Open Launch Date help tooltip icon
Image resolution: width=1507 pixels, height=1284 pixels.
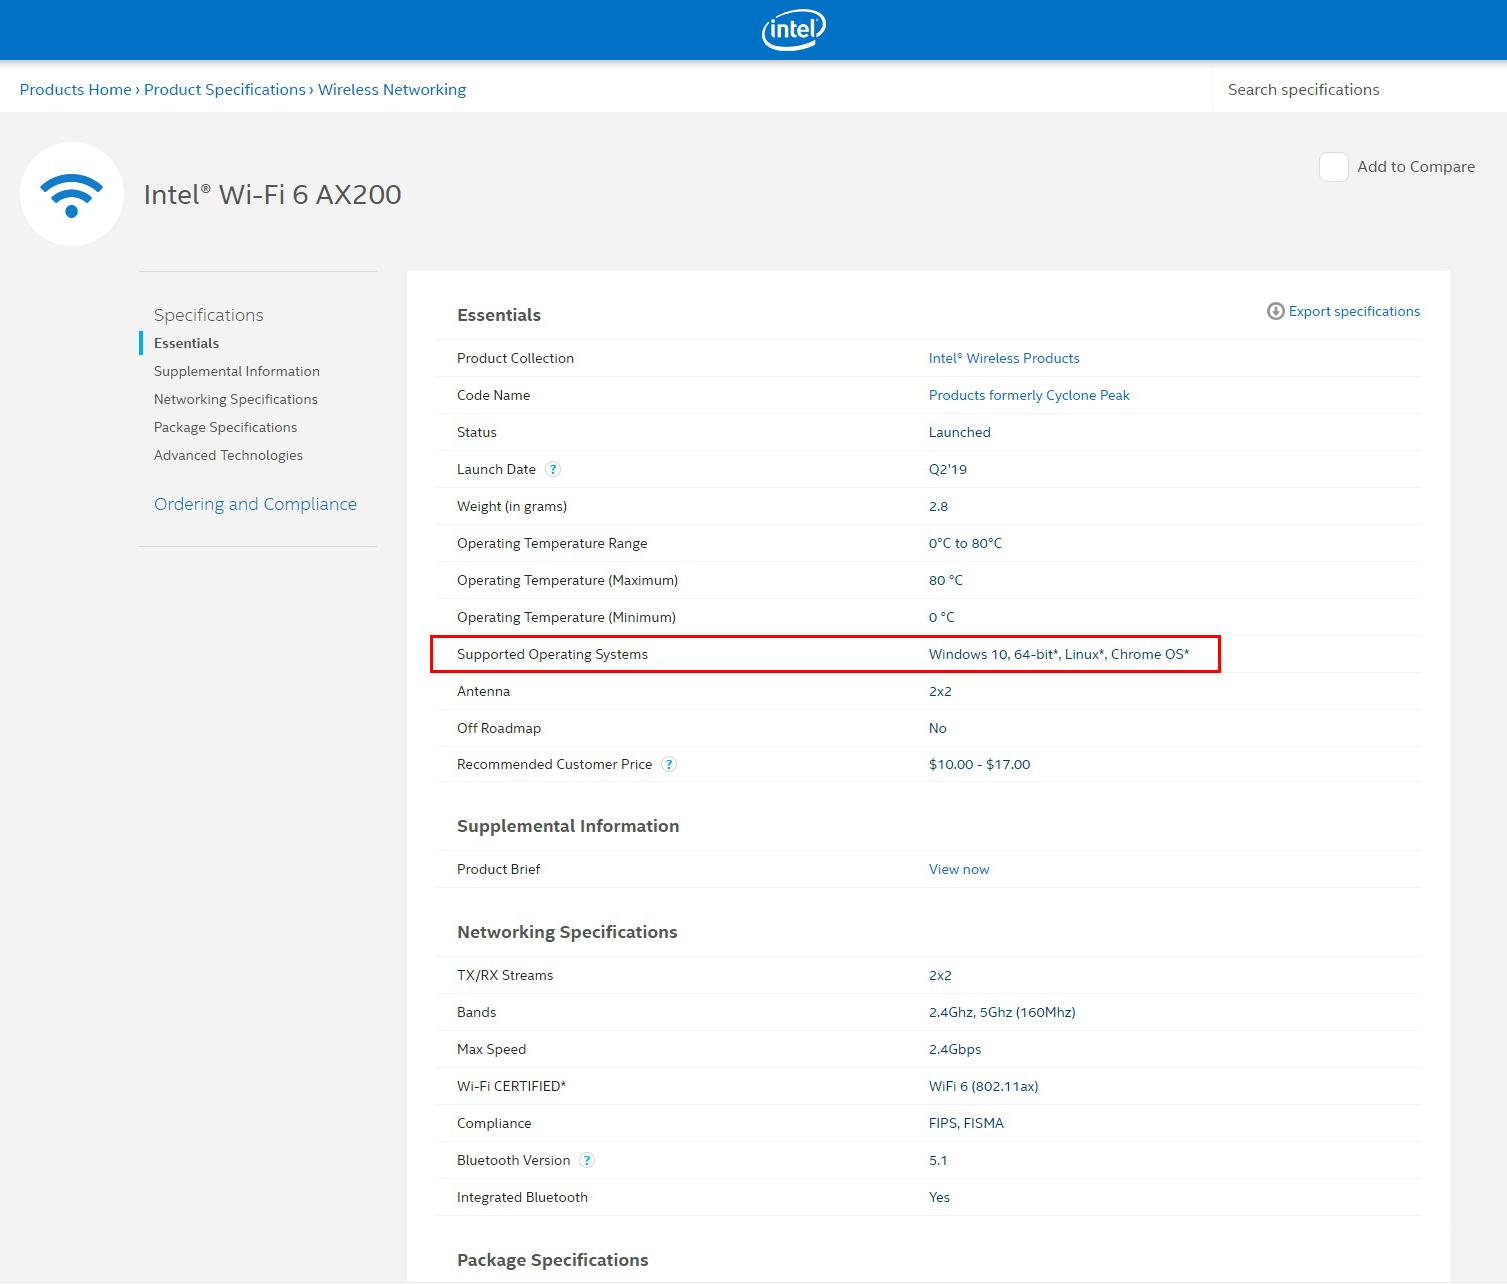click(x=553, y=469)
